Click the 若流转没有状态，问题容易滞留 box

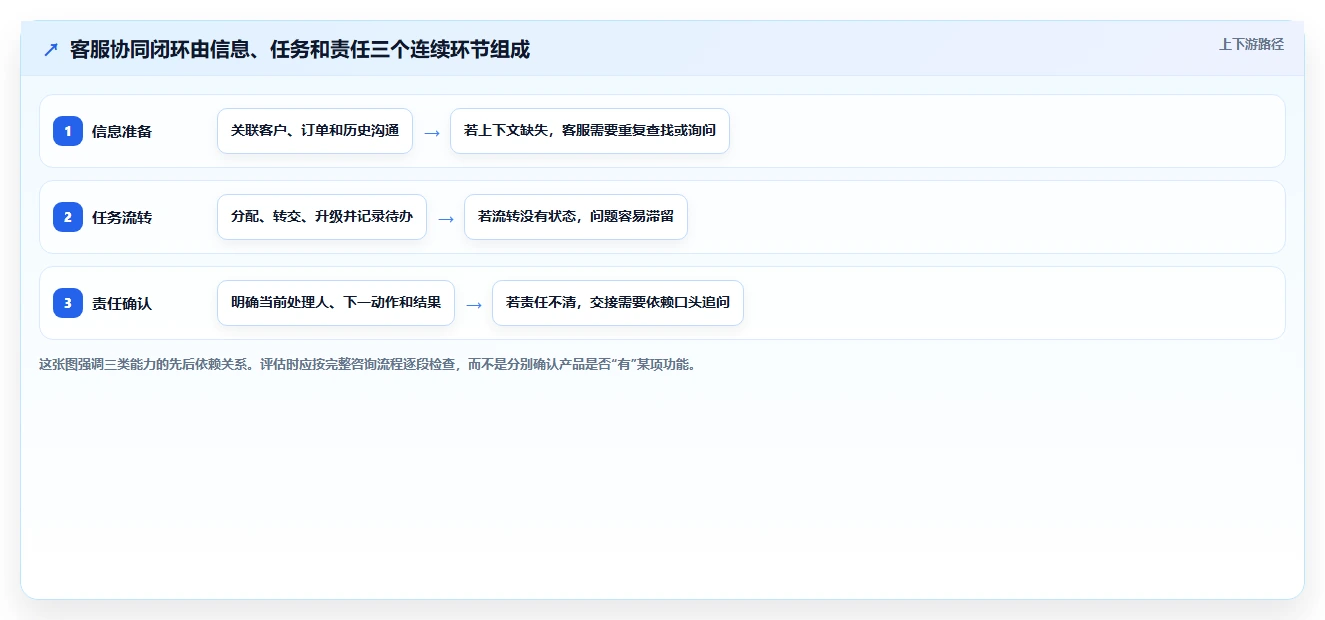[x=576, y=217]
